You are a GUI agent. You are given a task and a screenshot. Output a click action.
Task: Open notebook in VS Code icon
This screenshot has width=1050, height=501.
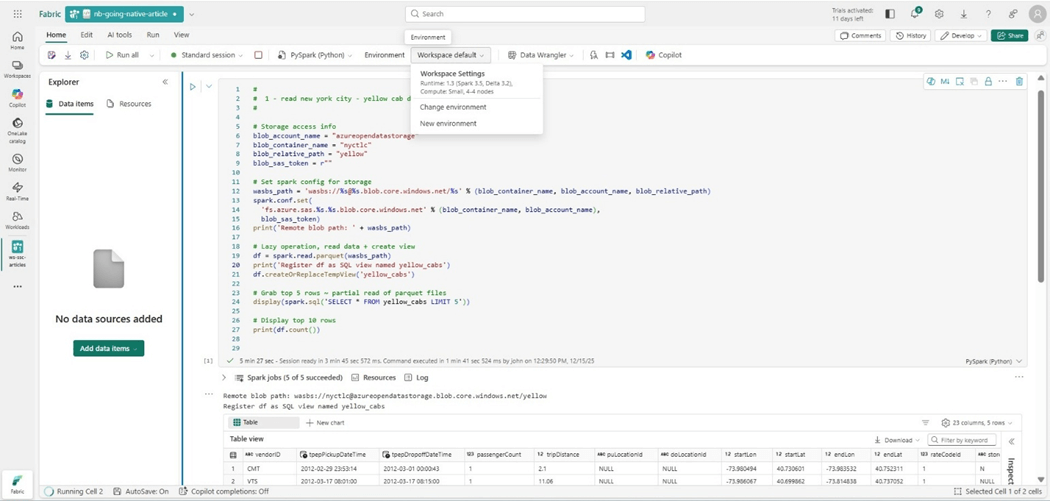[626, 55]
